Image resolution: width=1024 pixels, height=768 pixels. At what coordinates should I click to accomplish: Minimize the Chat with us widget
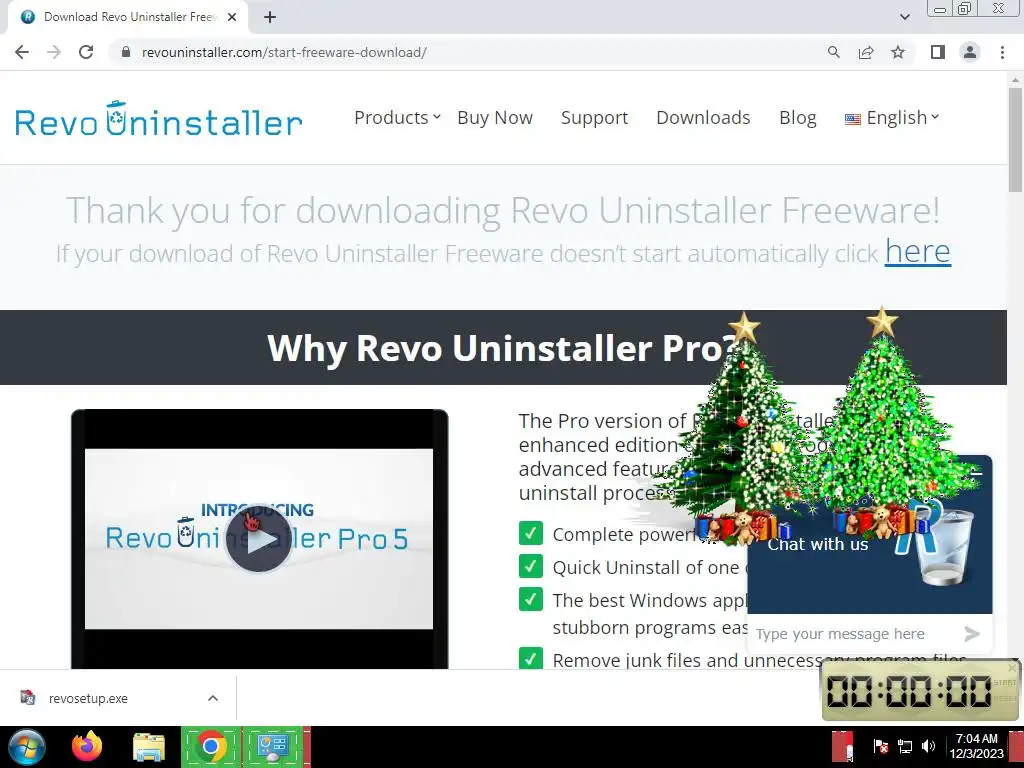click(x=976, y=472)
